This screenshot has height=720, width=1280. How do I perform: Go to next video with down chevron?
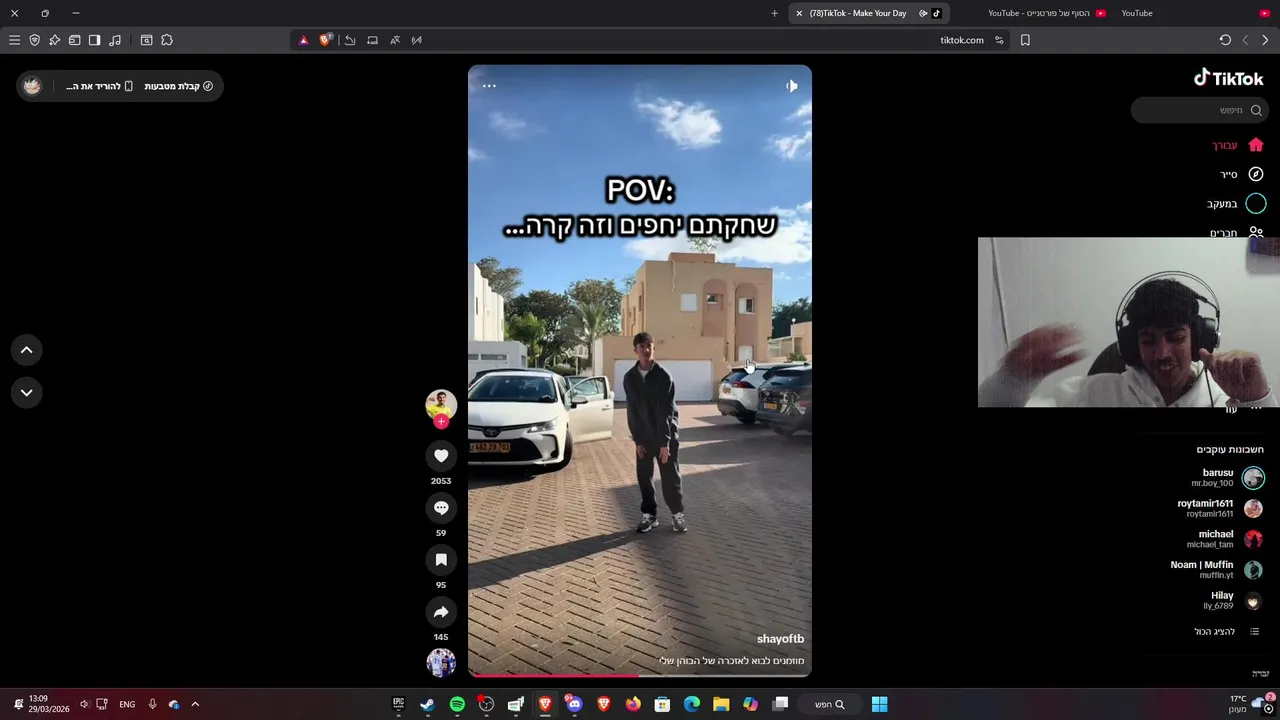[27, 392]
